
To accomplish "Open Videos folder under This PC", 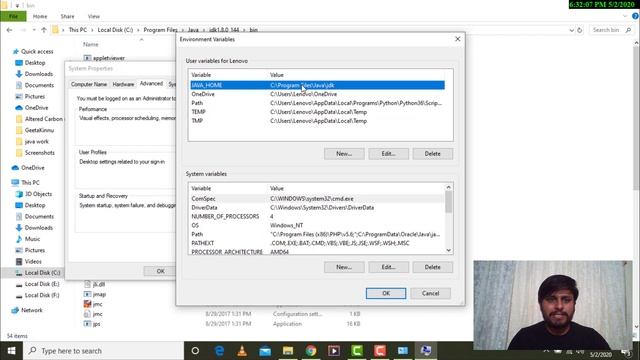I will click(33, 261).
